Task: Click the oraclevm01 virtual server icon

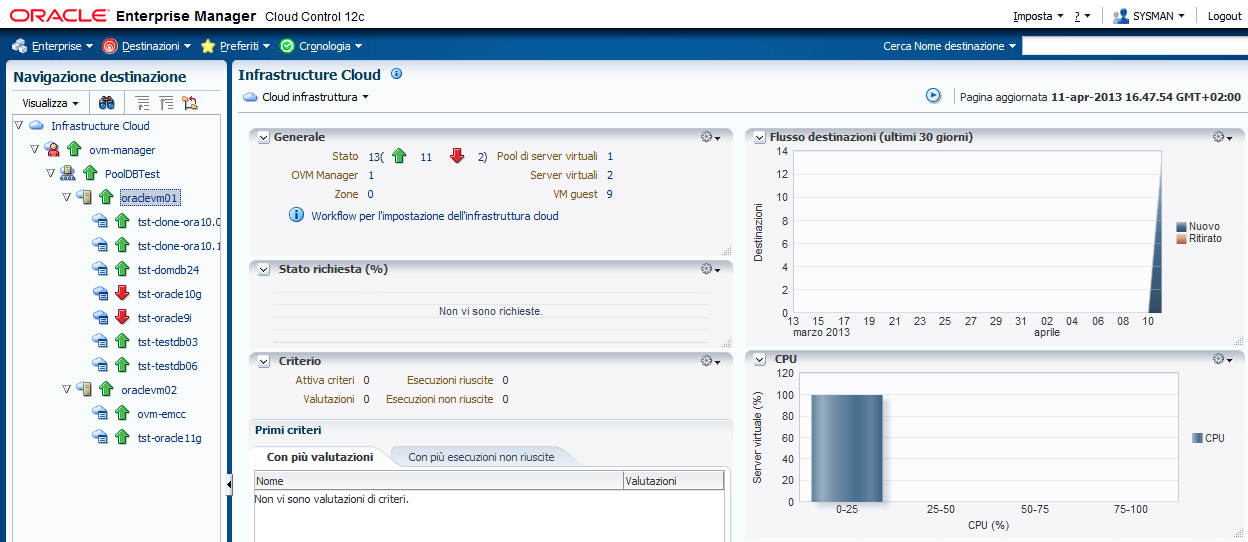Action: point(84,198)
